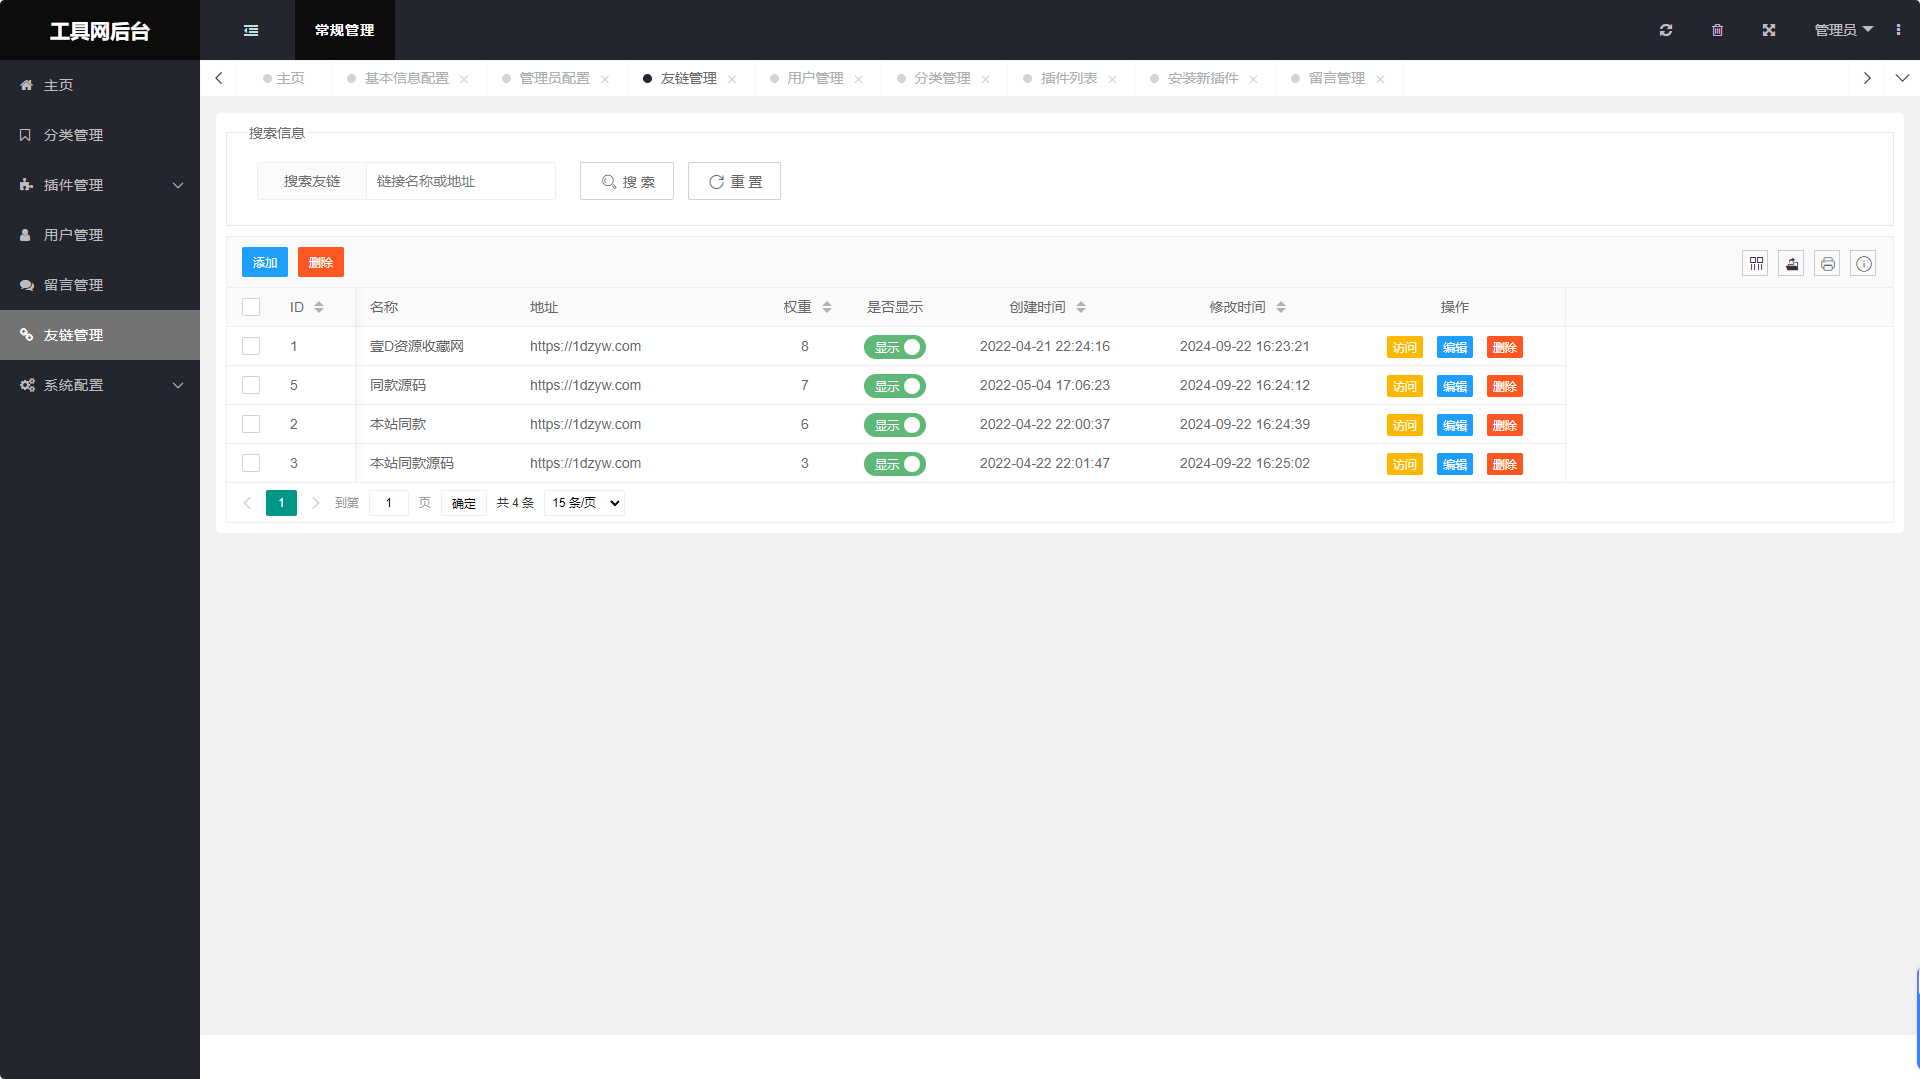Click the current page 1 button

click(281, 503)
